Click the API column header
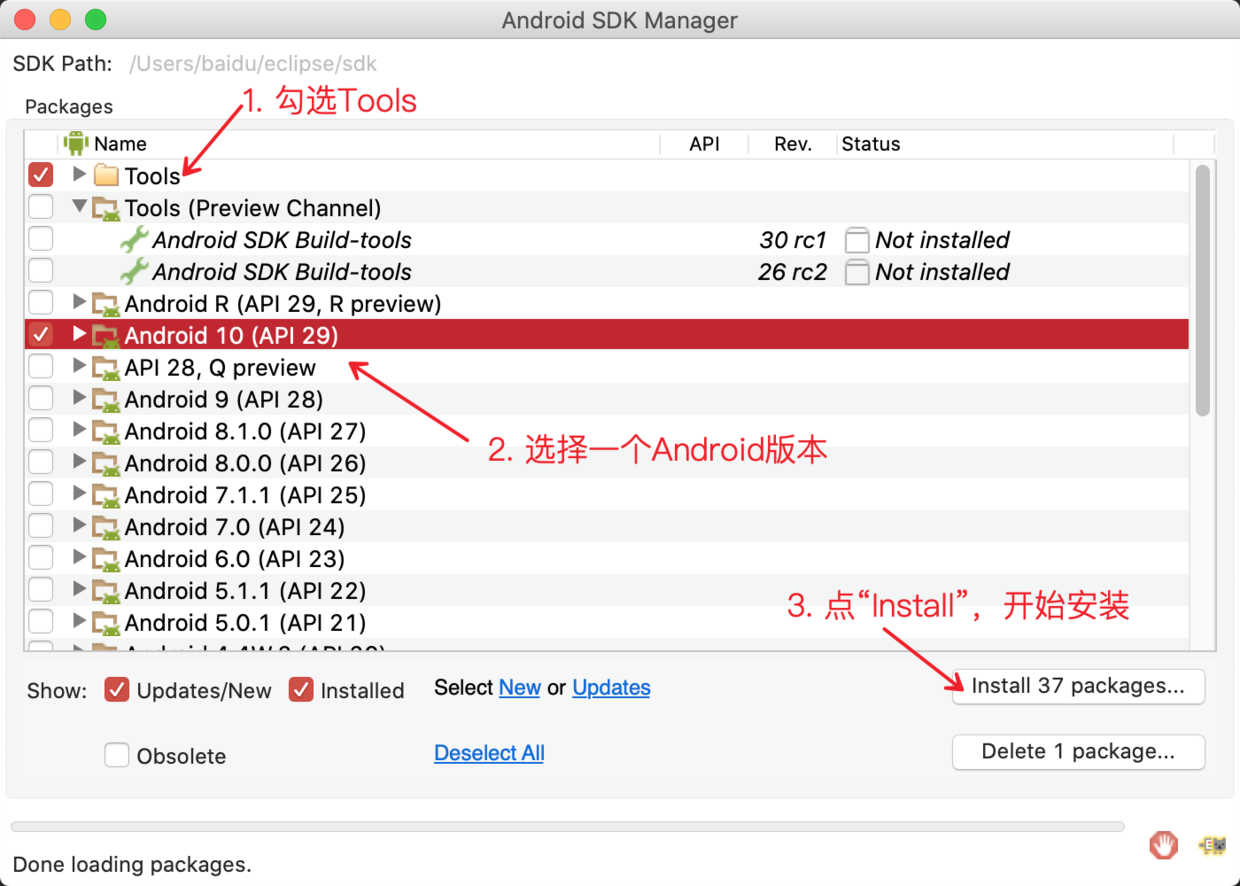Screen dimensions: 1240x886 pos(705,144)
